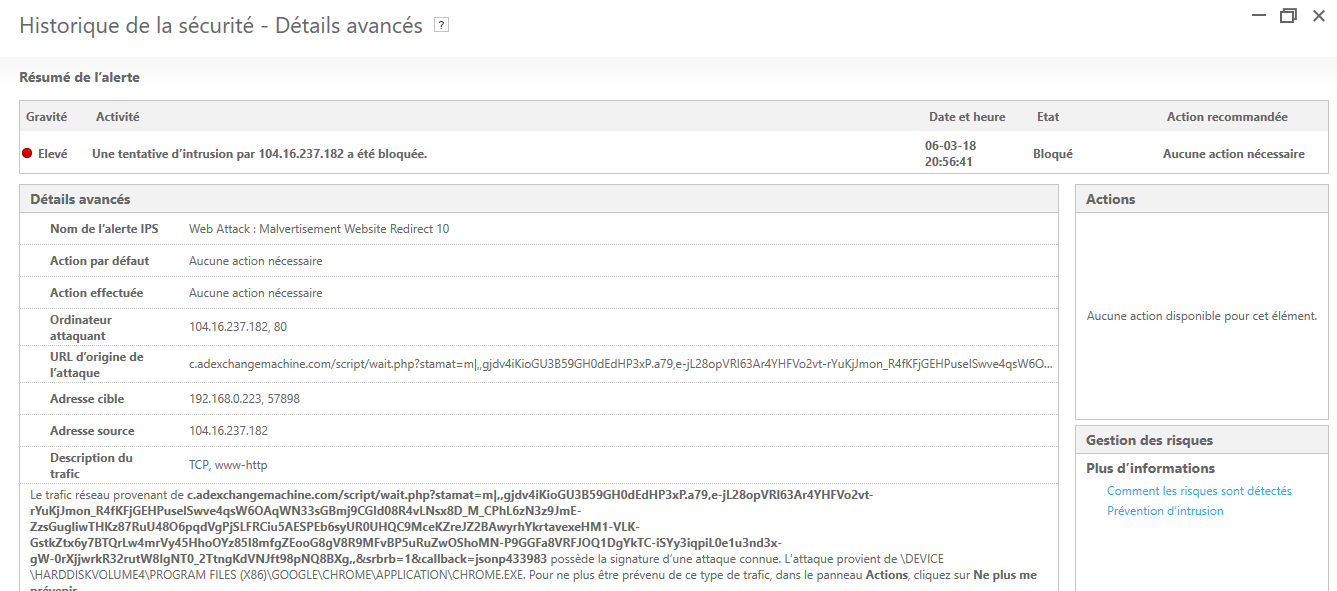The height and width of the screenshot is (591, 1337).
Task: Close the Détails avancés window
Action: 1319,16
